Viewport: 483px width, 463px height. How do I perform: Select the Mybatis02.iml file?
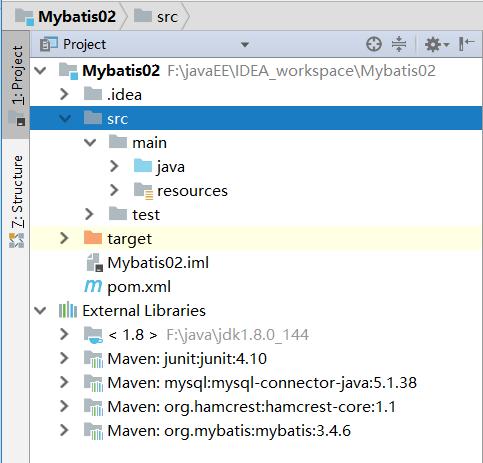tap(148, 263)
